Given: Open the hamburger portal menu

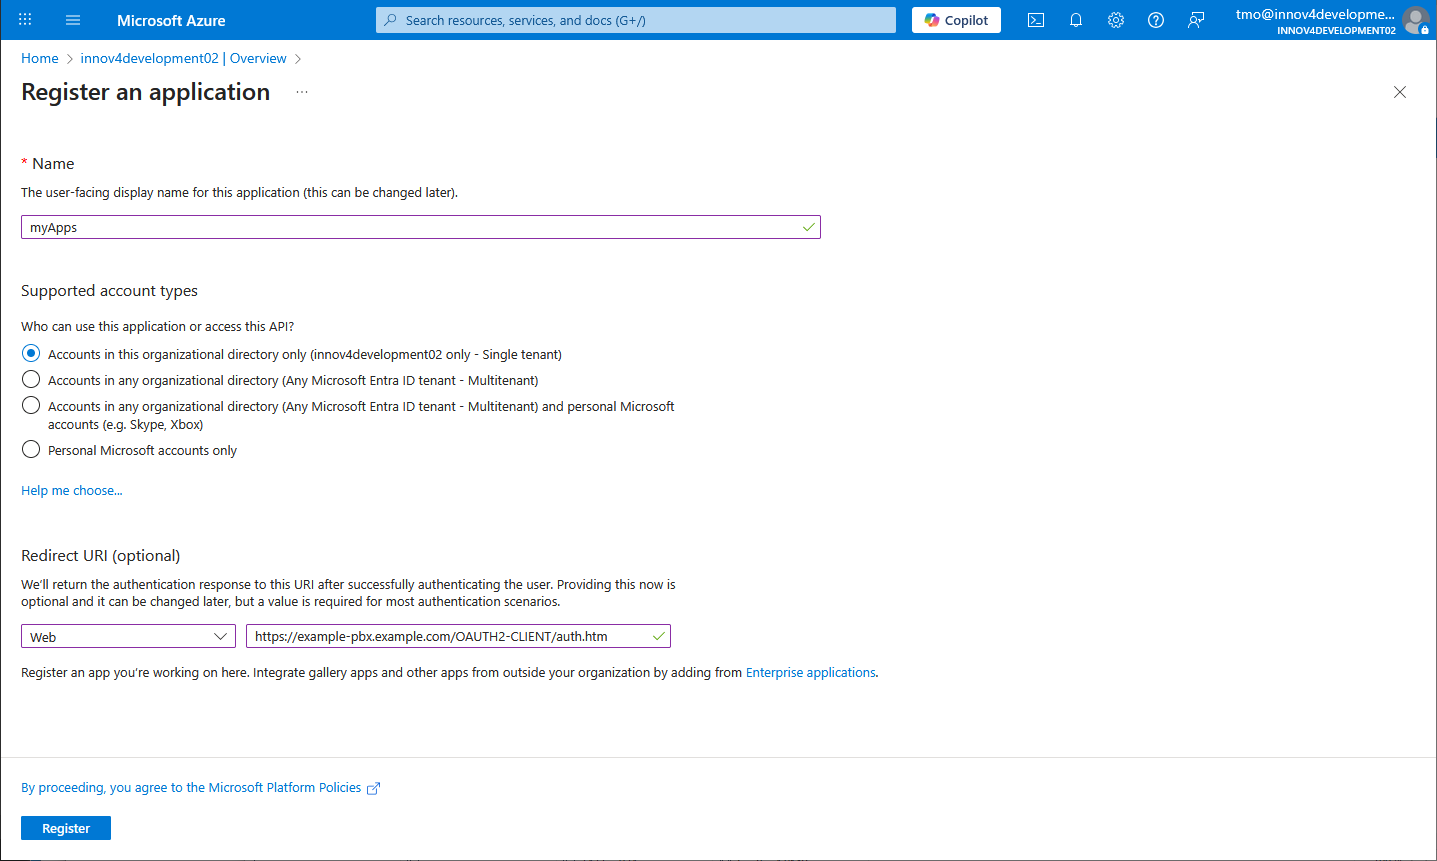Looking at the screenshot, I should pos(73,20).
